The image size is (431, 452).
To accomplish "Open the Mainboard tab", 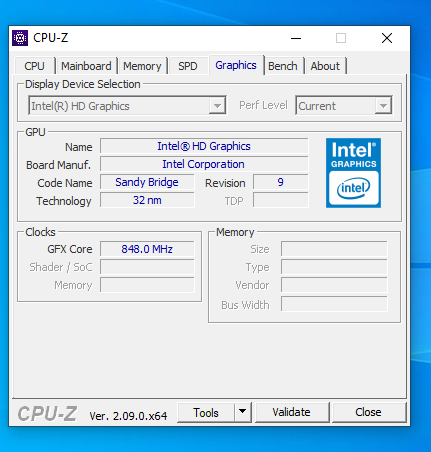I will point(86,66).
